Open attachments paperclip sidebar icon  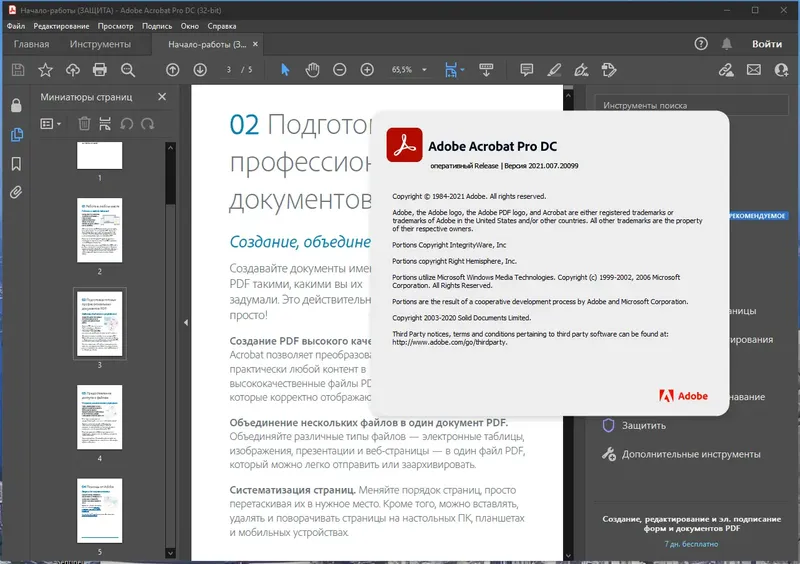coord(16,192)
